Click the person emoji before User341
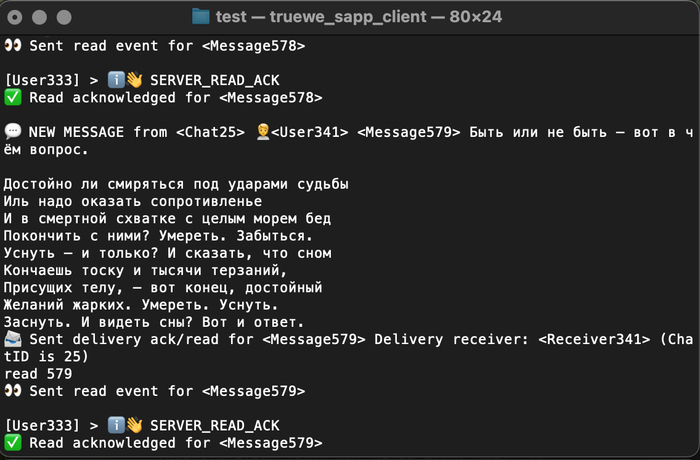The image size is (700, 460). pos(263,132)
